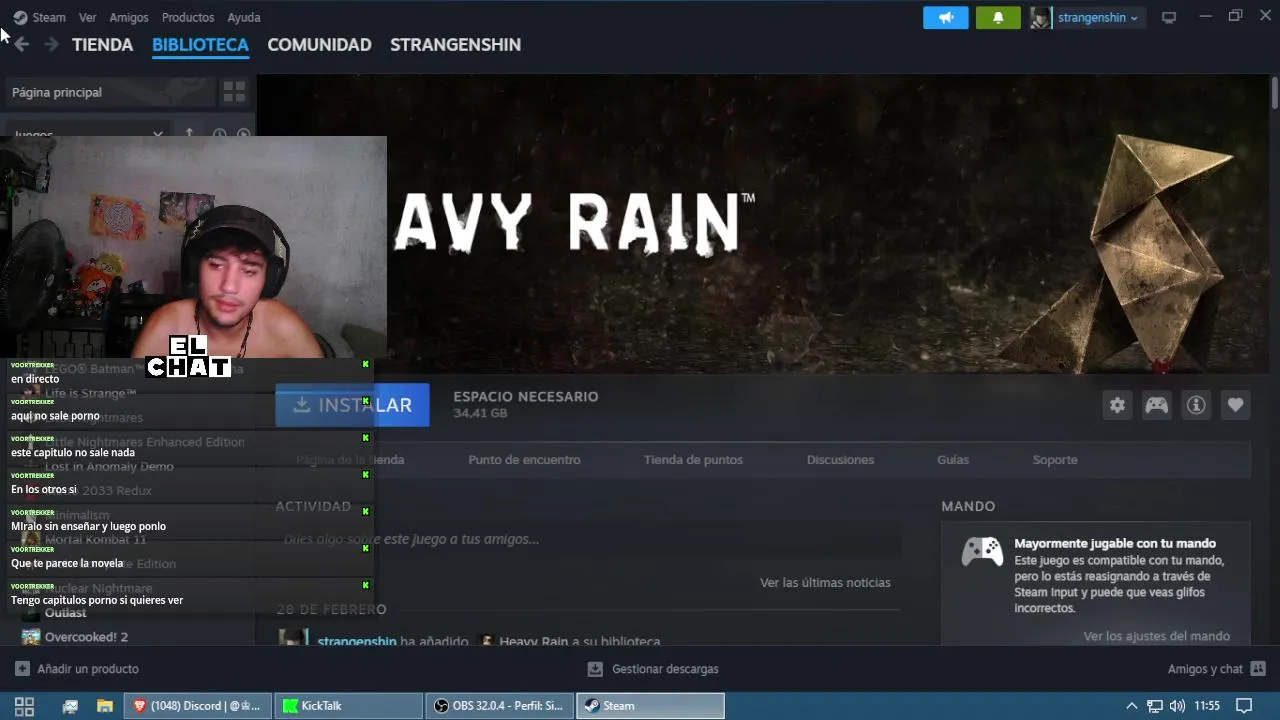Open Windows Task View on taskbar
Viewport: 1280px width, 720px height.
[24, 706]
